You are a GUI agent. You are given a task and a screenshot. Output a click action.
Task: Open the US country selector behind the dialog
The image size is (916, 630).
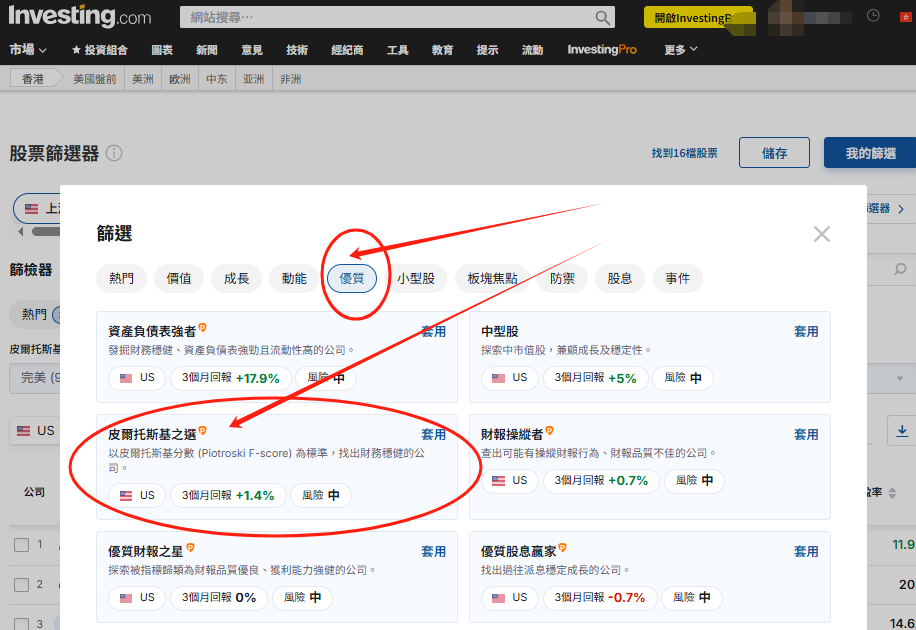tap(35, 431)
